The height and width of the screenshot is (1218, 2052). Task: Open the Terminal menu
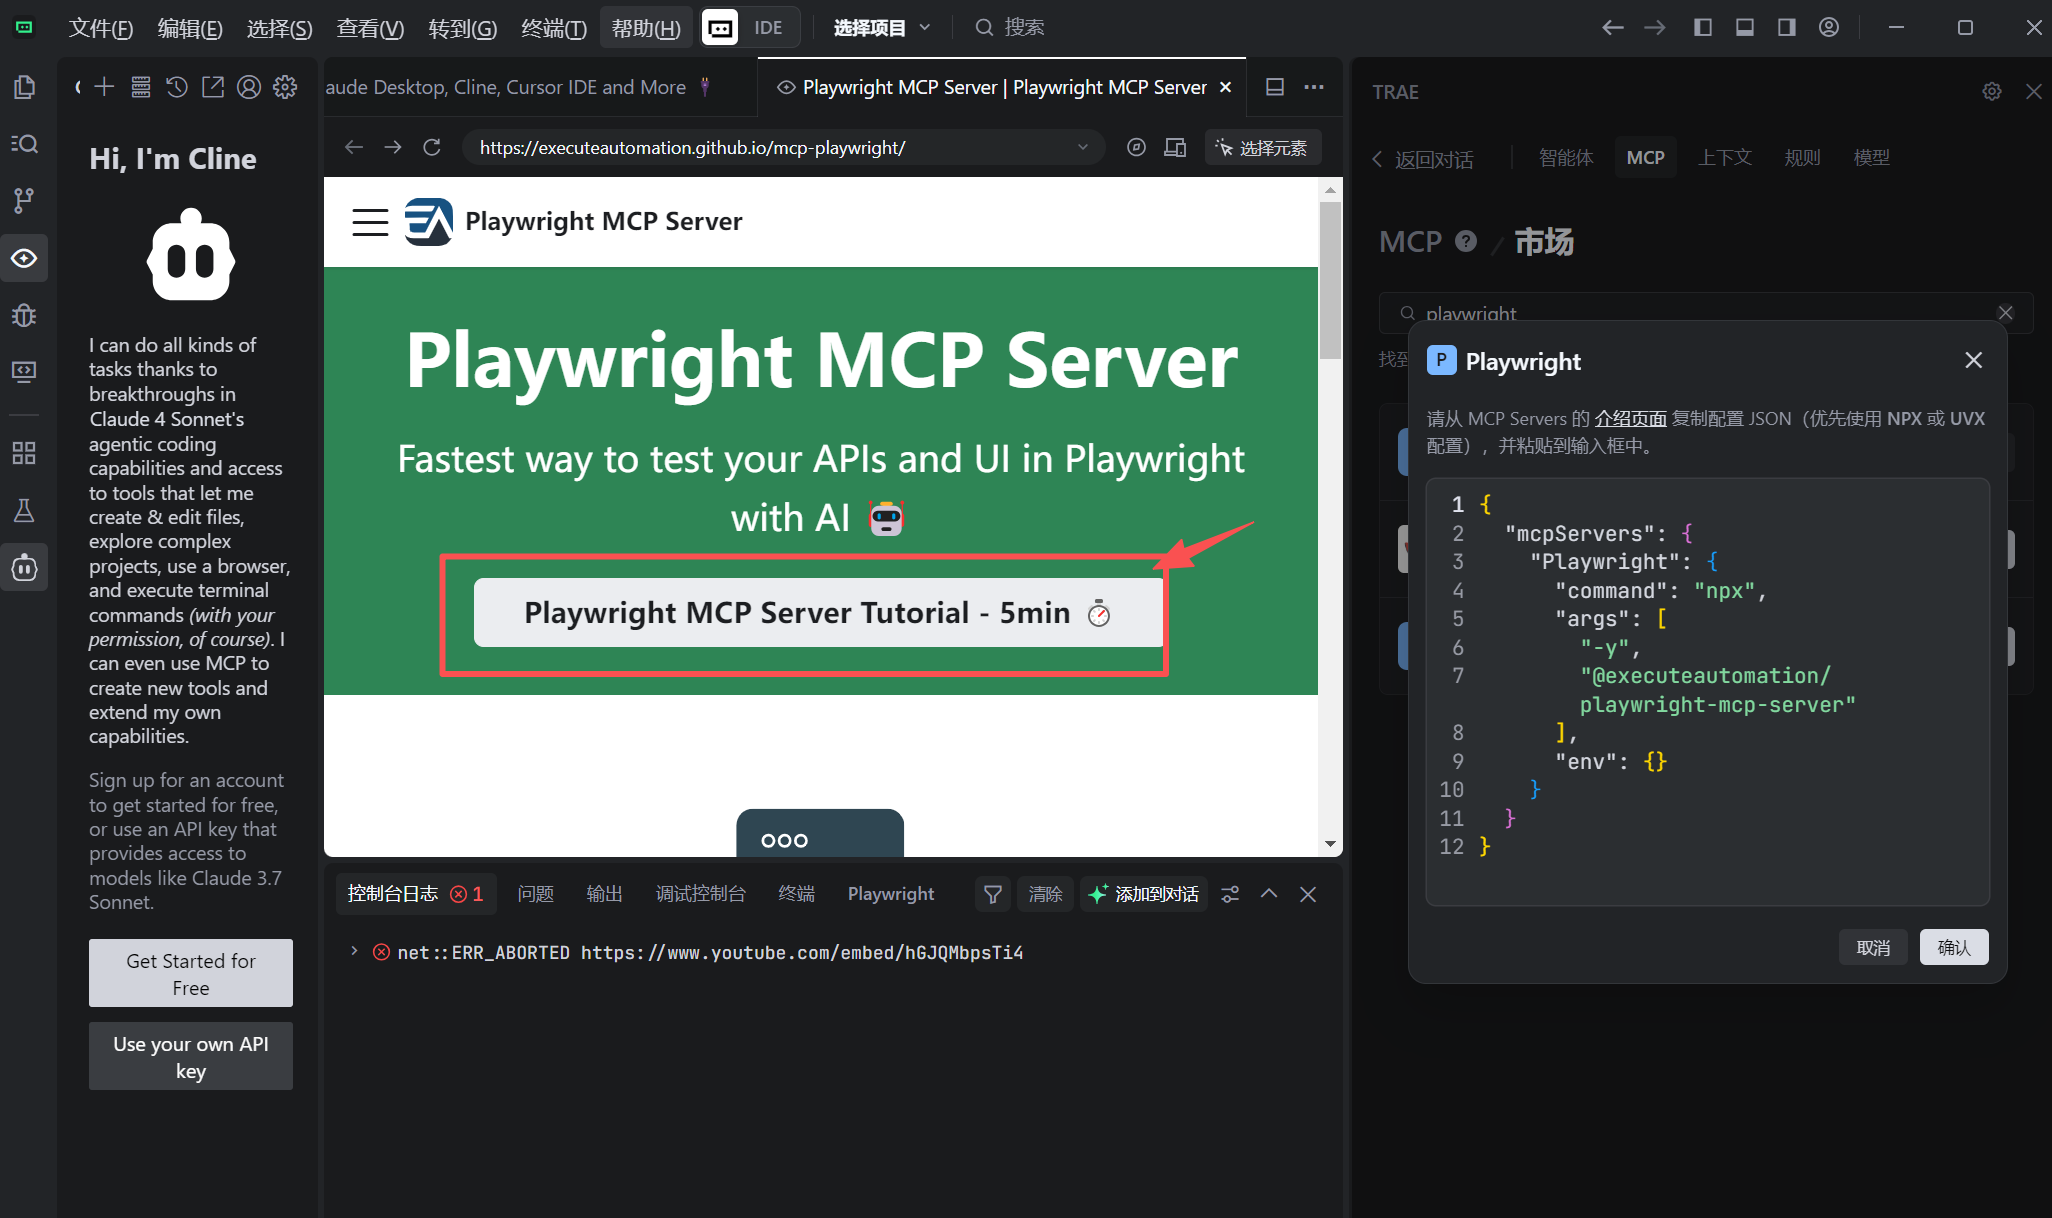pyautogui.click(x=553, y=27)
